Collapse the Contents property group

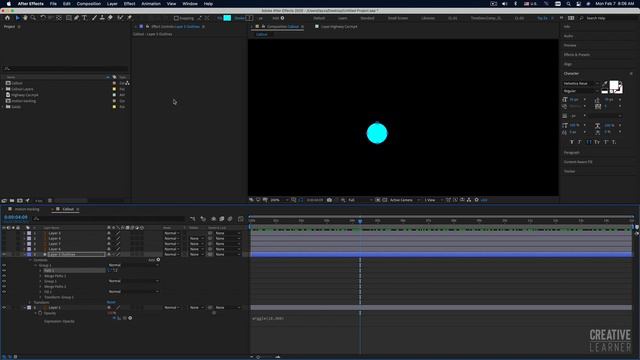[30, 260]
